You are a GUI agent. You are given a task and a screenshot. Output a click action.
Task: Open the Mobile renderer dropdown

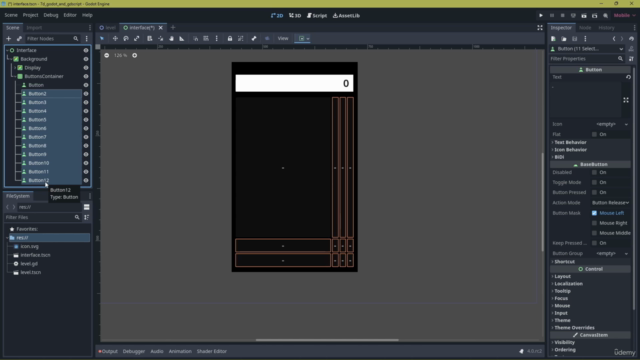click(x=624, y=16)
